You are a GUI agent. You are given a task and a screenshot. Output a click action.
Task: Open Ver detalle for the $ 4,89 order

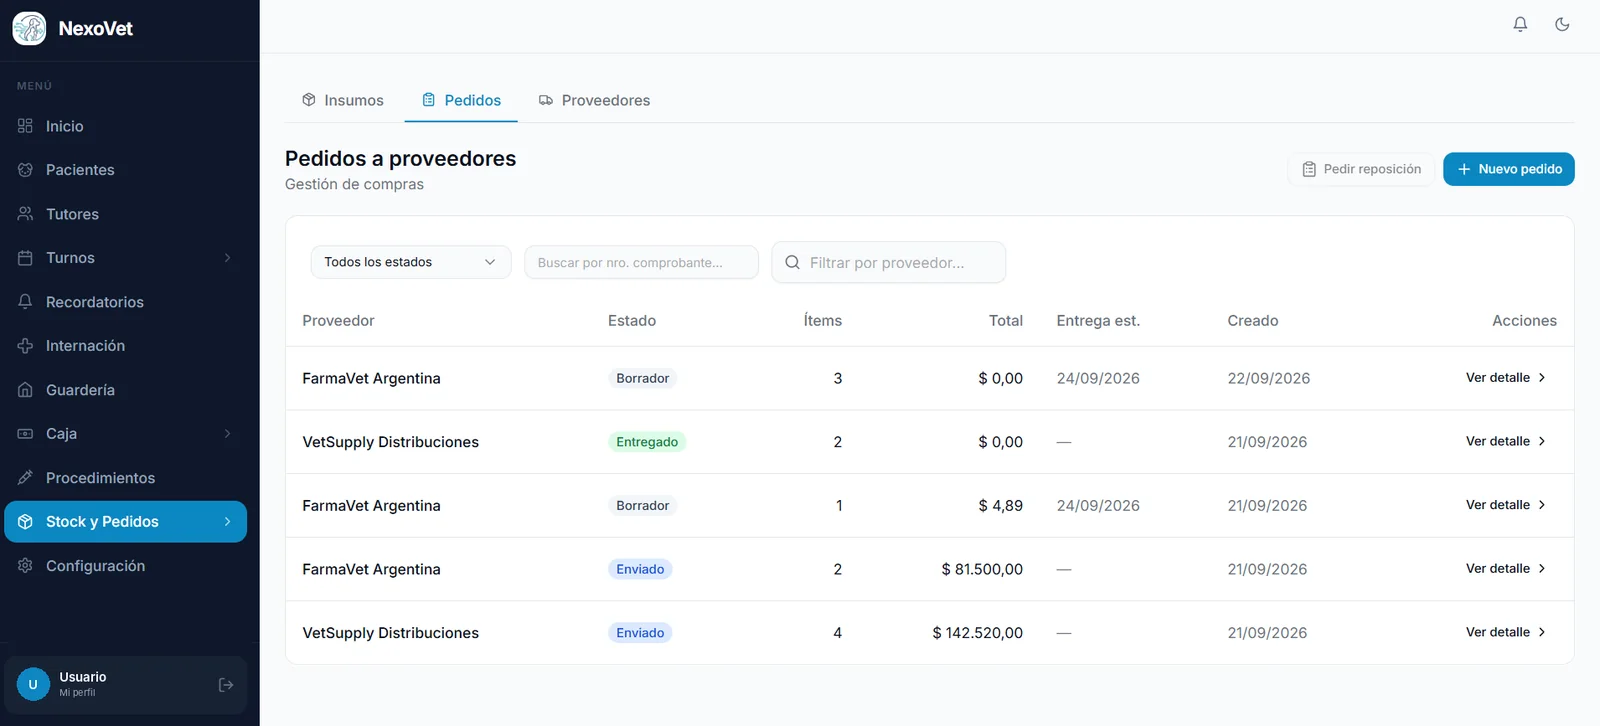[1506, 505]
